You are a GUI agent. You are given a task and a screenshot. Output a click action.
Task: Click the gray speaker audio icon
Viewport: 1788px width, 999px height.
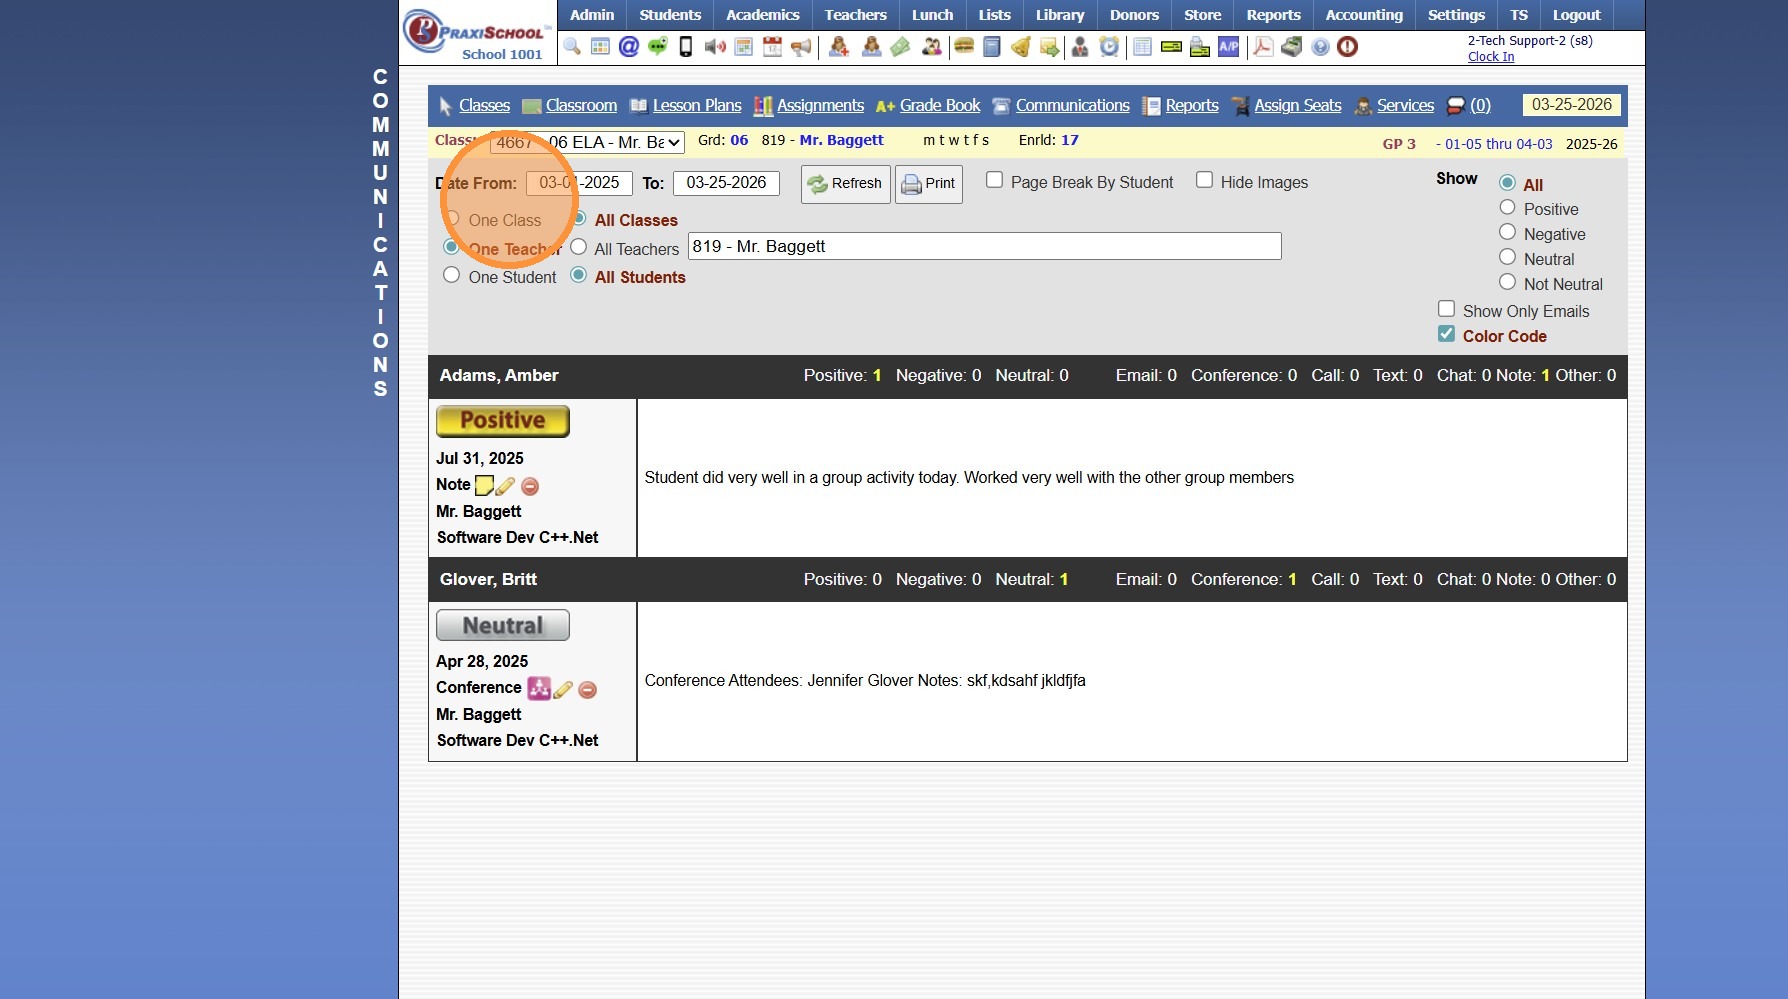pyautogui.click(x=715, y=47)
